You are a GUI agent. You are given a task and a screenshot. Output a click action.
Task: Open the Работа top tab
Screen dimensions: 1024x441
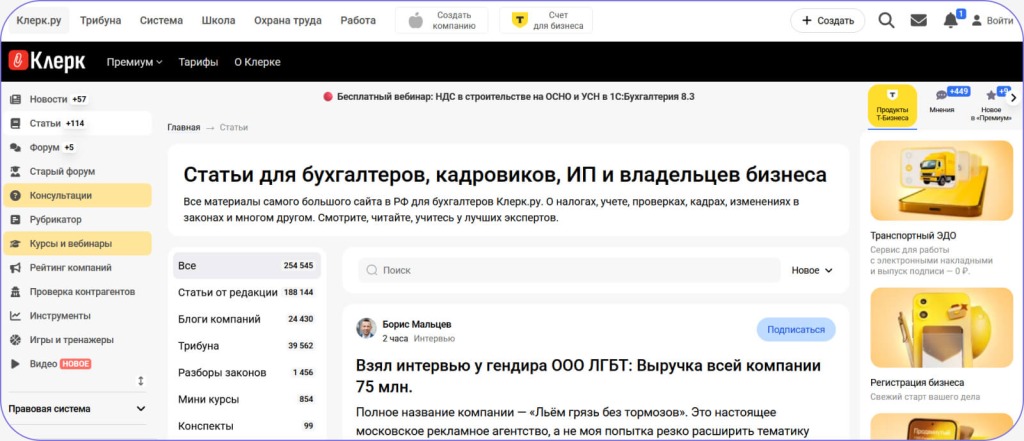point(358,20)
